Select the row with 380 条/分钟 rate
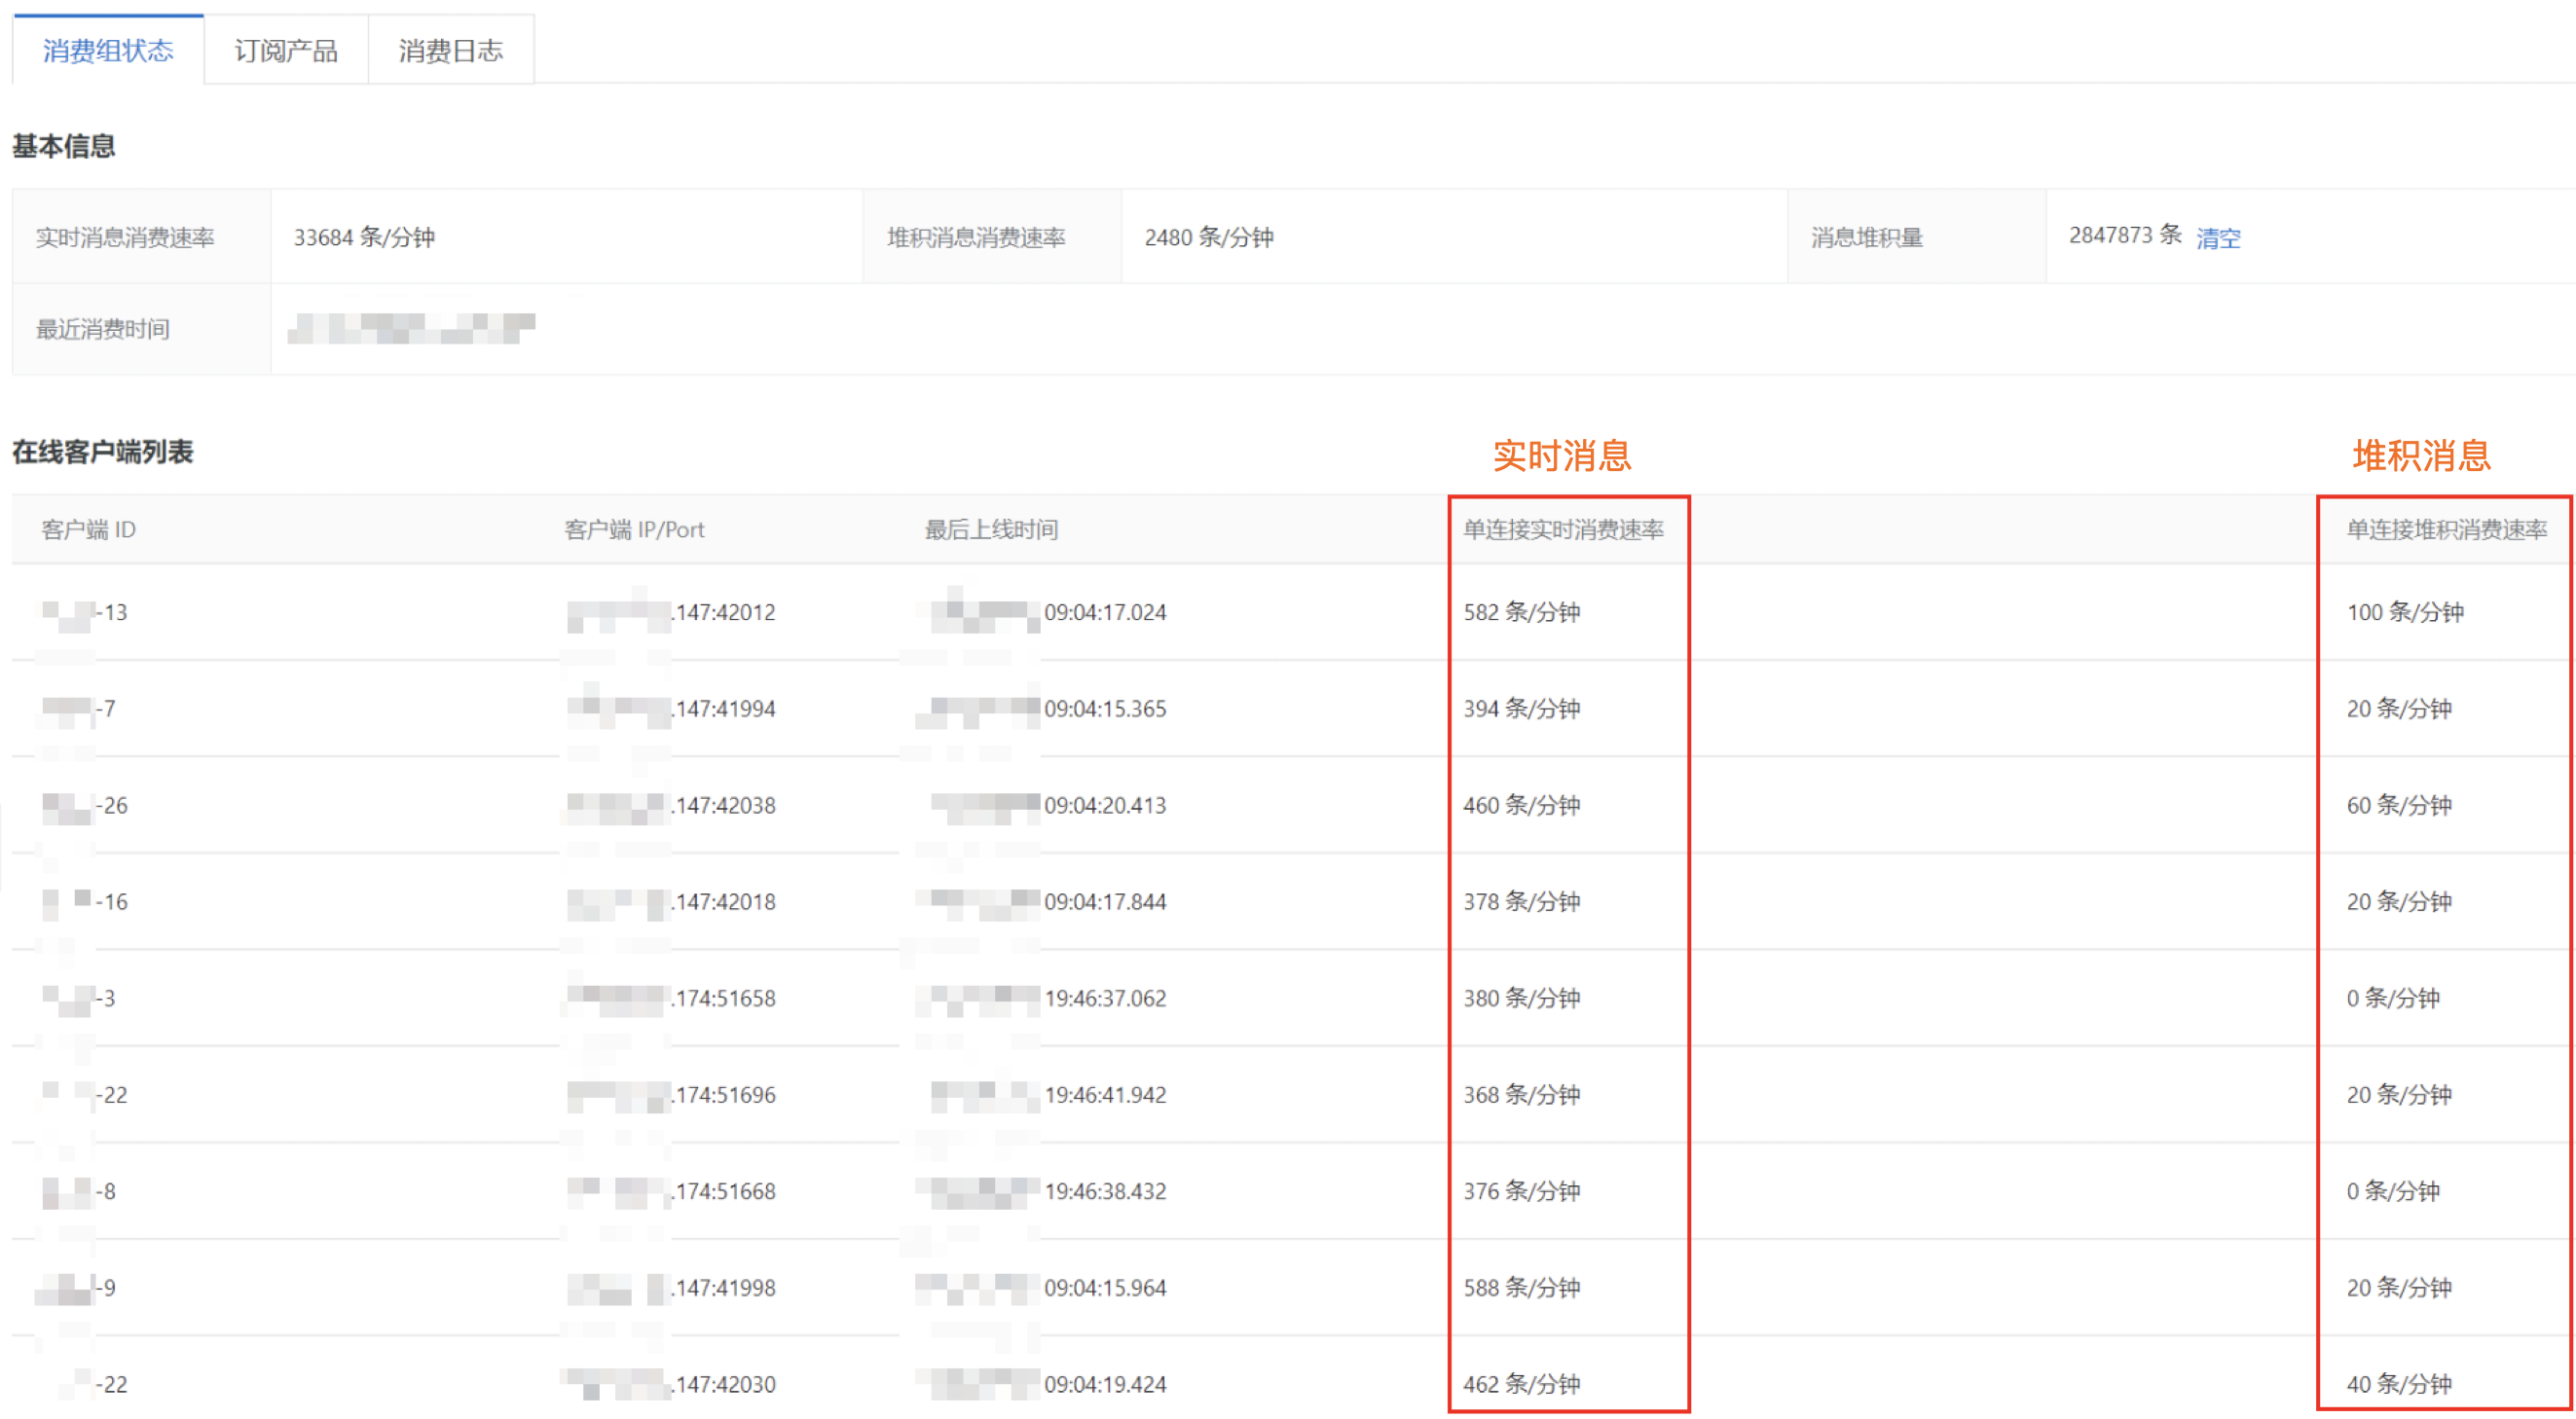The height and width of the screenshot is (1419, 2576). pyautogui.click(x=1521, y=998)
